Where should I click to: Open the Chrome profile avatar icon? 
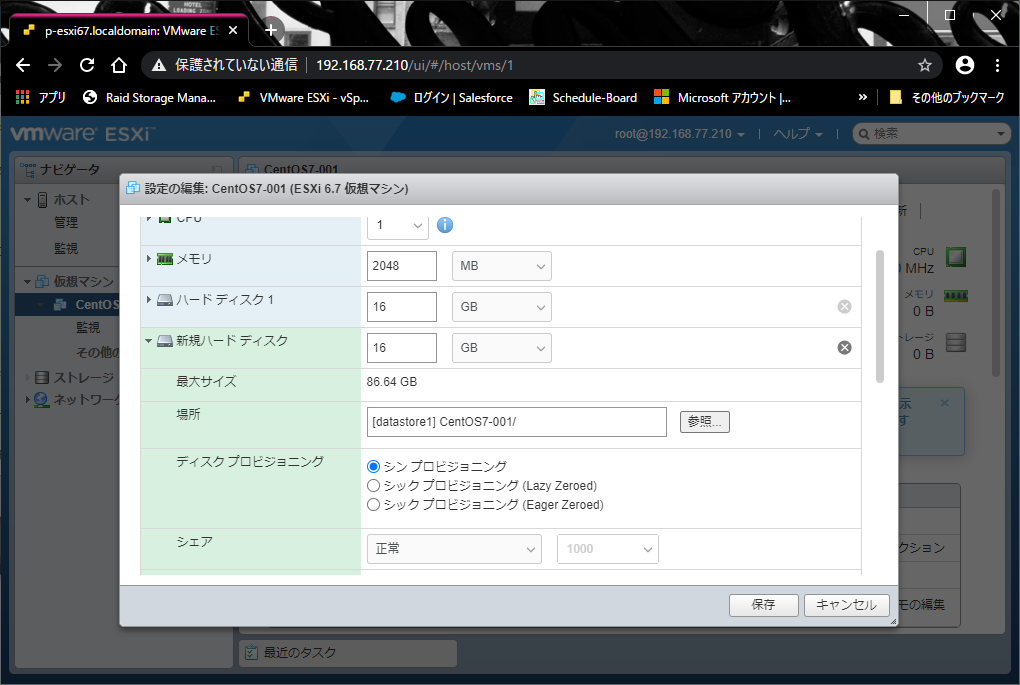965,65
